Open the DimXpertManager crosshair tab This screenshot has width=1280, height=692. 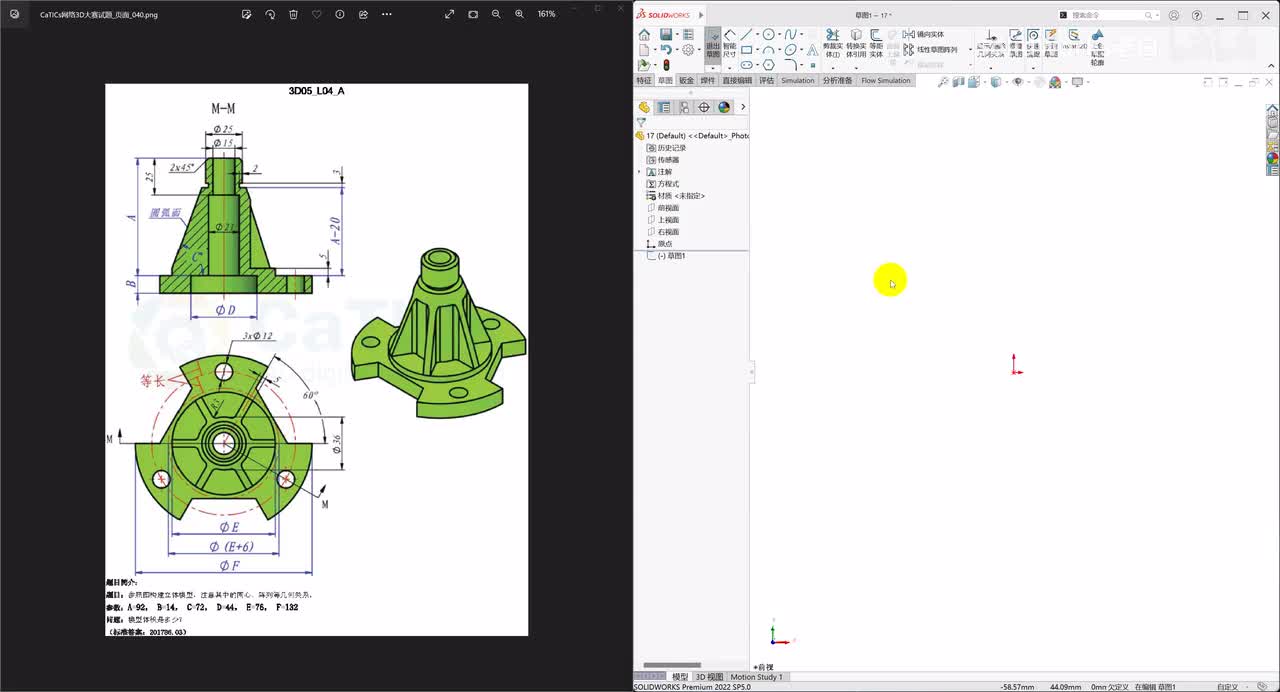pyautogui.click(x=704, y=107)
